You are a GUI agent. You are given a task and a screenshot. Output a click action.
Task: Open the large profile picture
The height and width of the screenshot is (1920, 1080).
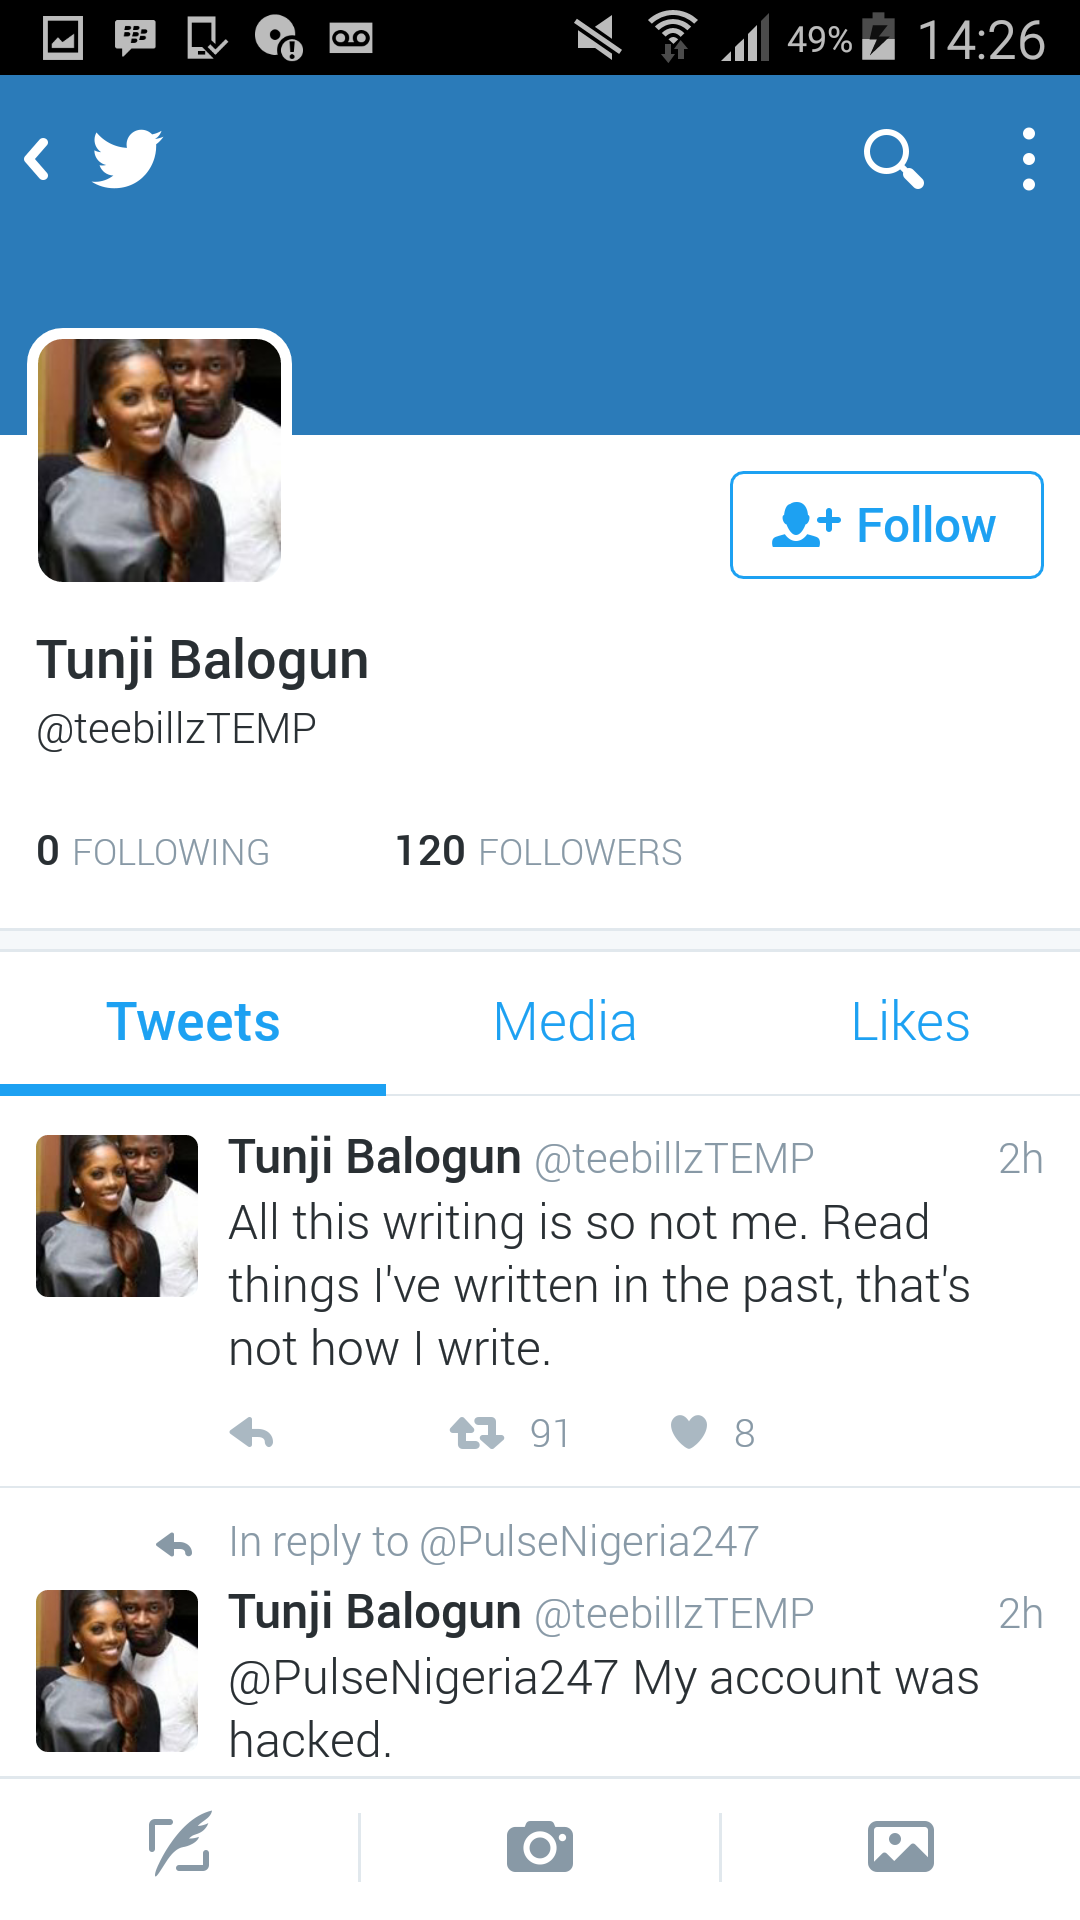(160, 460)
